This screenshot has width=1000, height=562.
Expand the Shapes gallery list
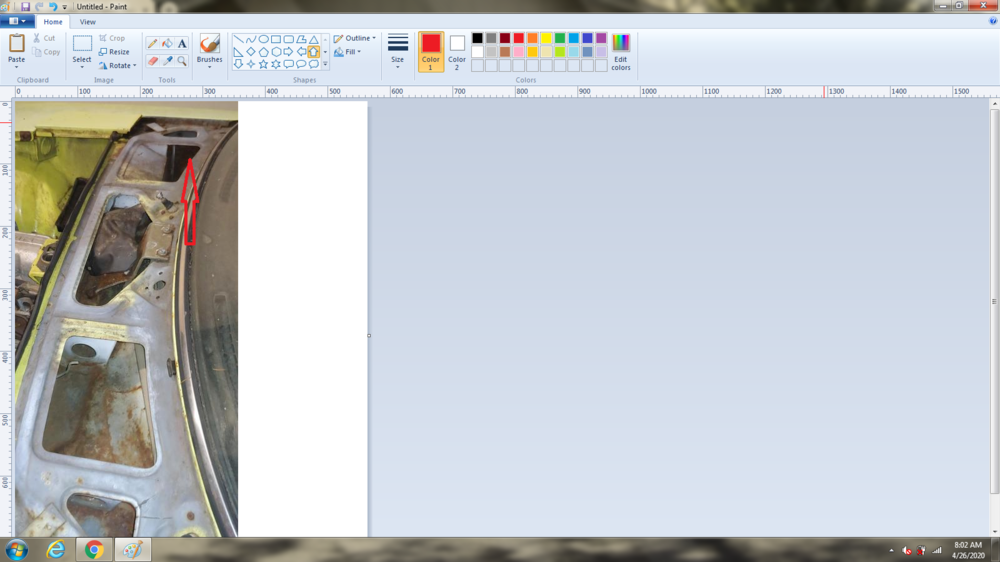click(325, 64)
